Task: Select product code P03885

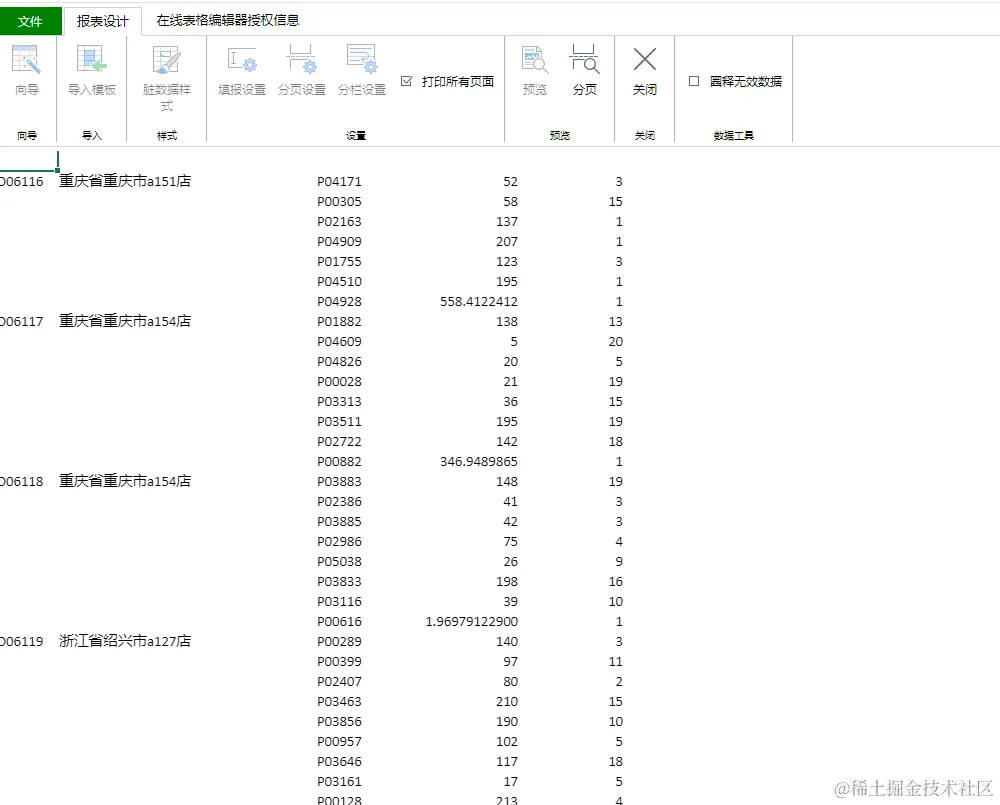Action: coord(339,522)
